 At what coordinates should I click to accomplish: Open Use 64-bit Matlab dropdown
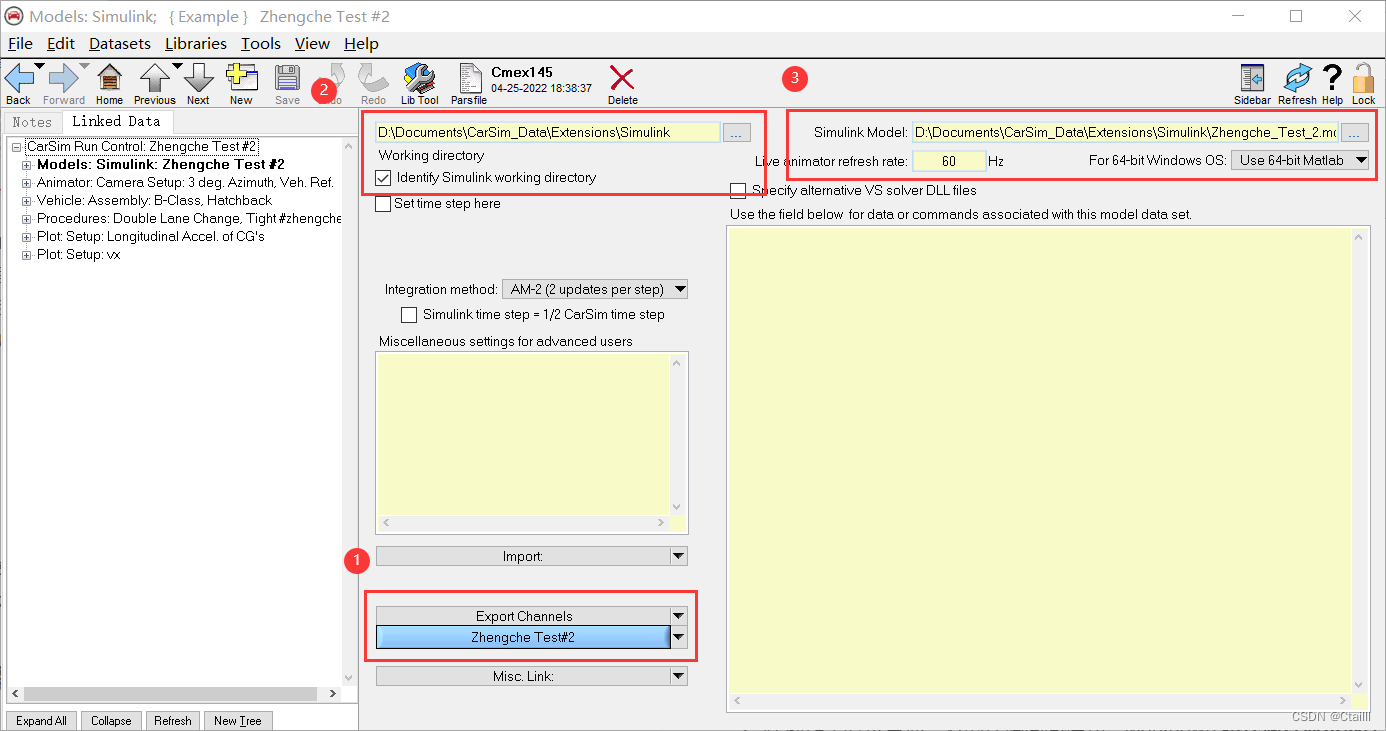tap(1299, 160)
